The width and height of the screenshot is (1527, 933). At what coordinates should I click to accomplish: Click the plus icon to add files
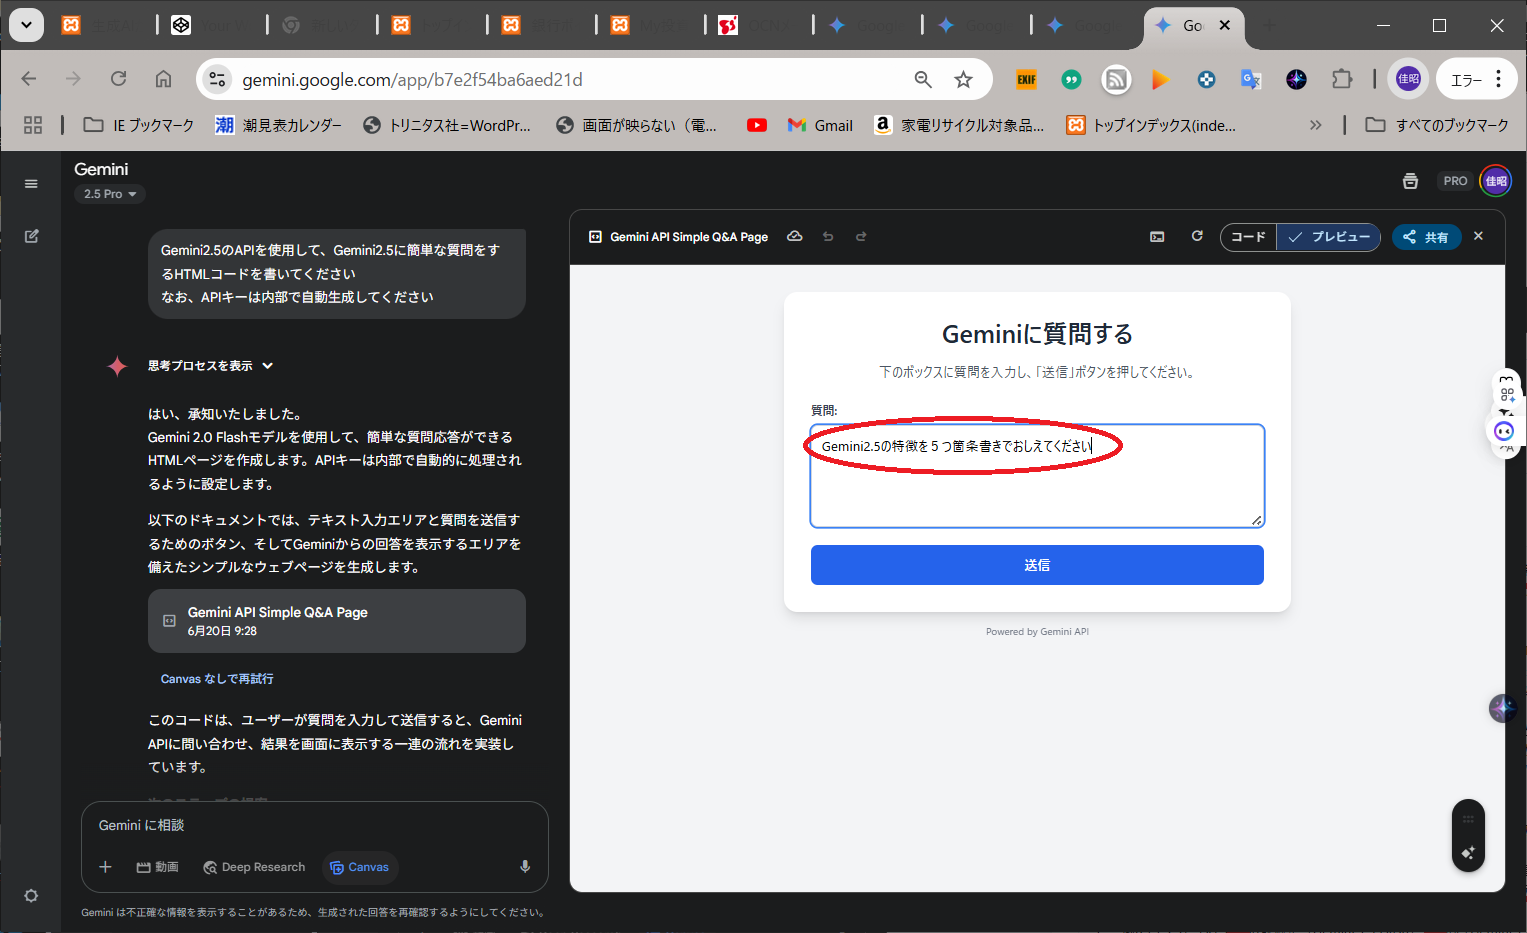click(105, 867)
